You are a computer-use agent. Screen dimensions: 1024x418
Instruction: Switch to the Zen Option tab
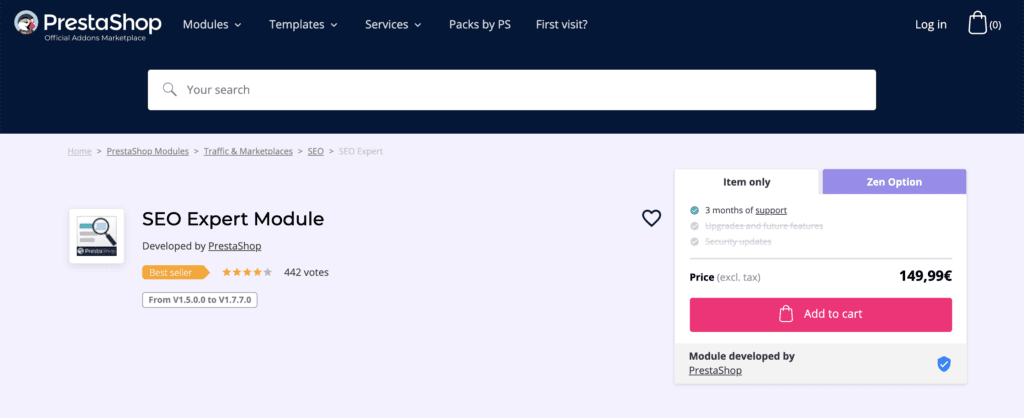pyautogui.click(x=894, y=182)
